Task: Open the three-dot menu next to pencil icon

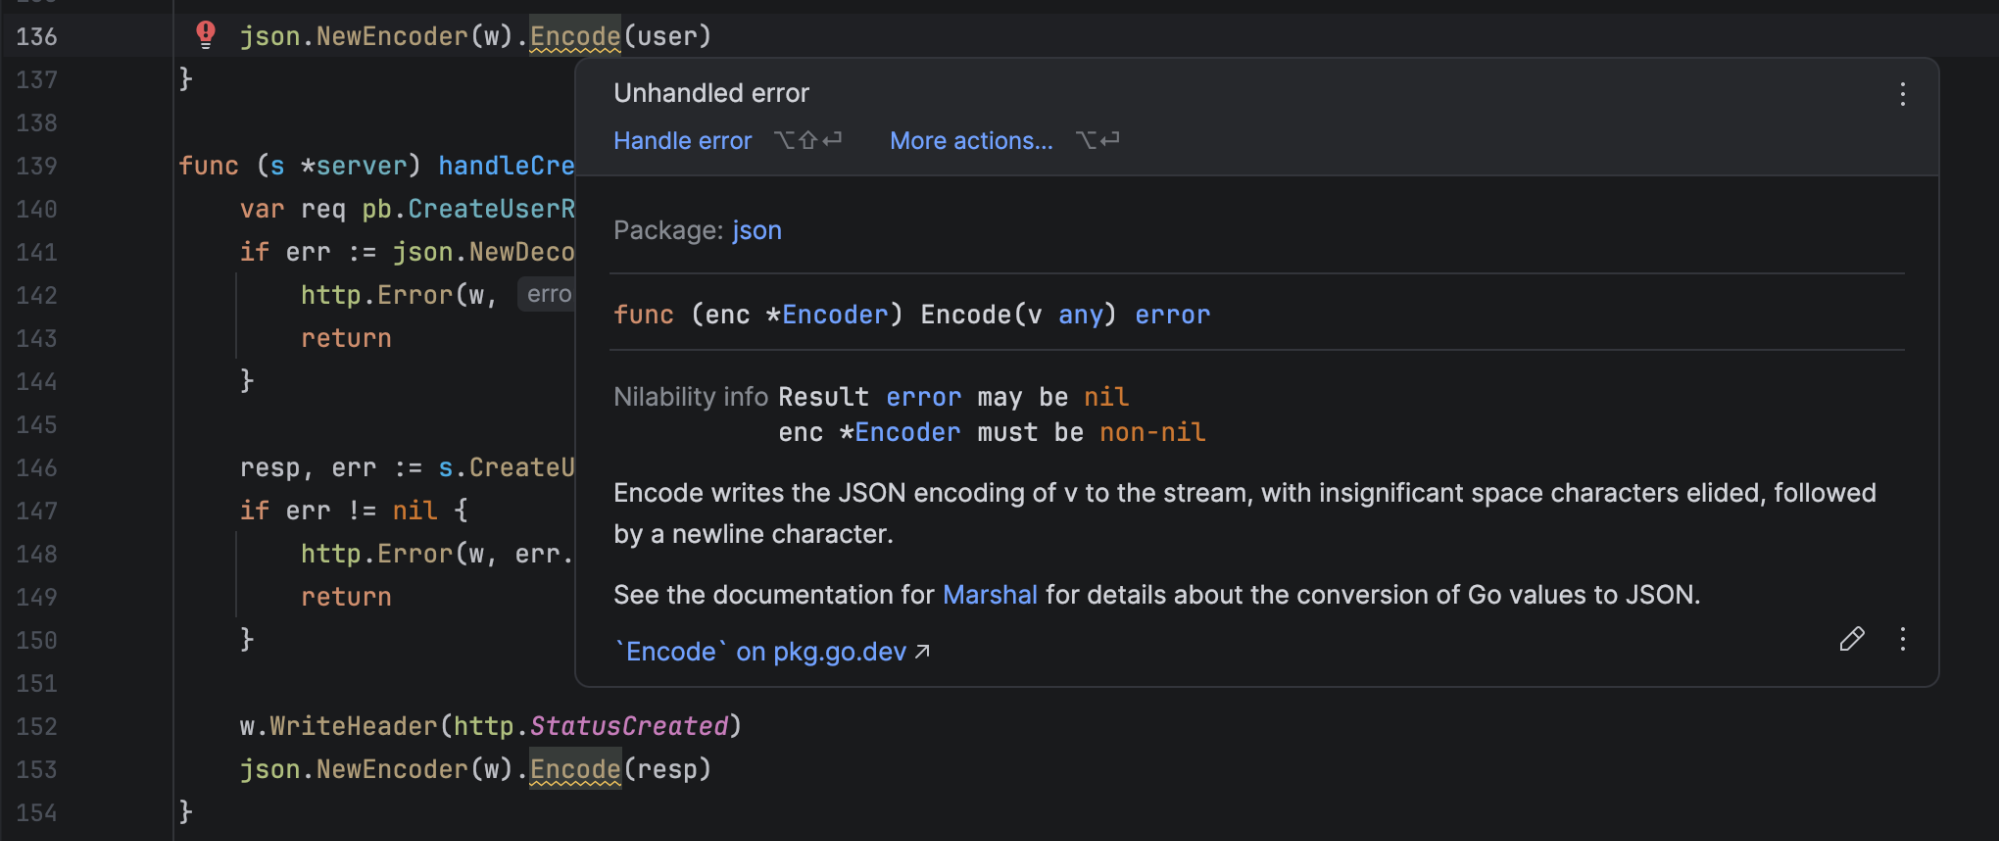Action: [x=1902, y=640]
